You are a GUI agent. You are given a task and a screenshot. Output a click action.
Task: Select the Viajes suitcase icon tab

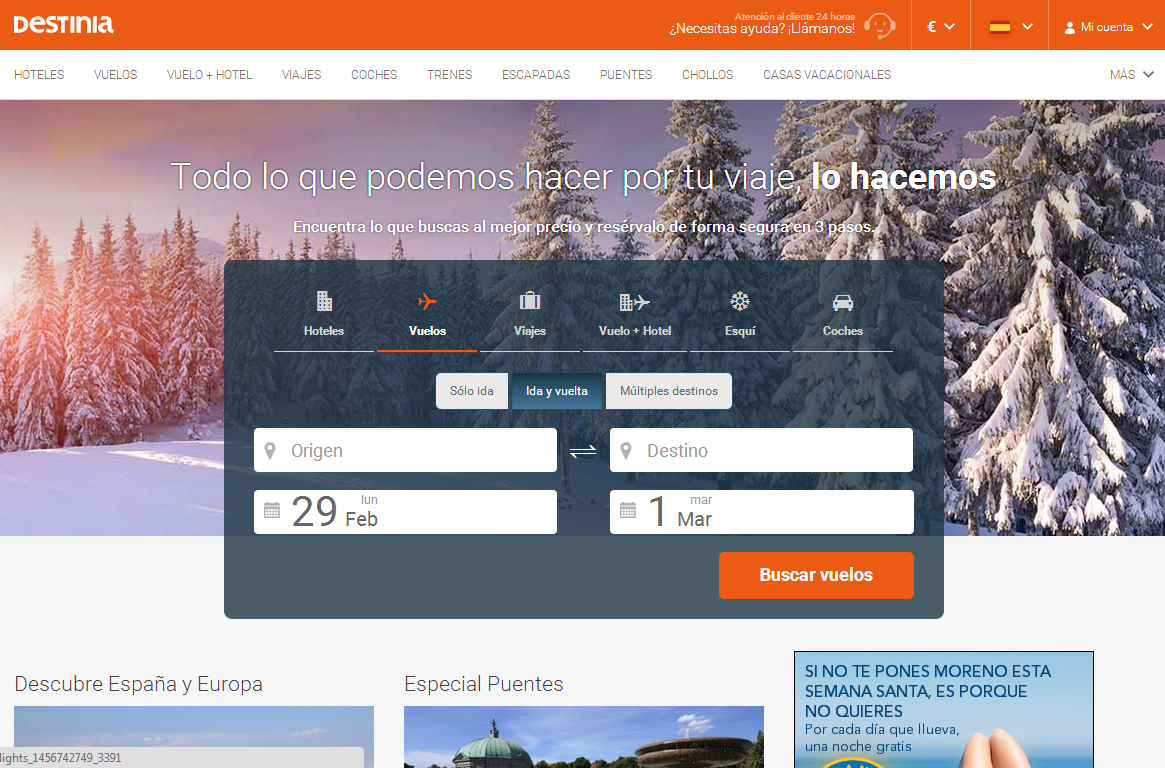pos(530,314)
